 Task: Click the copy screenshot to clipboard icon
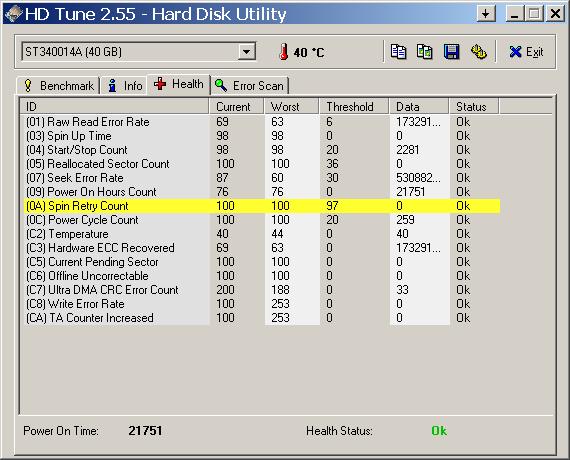point(425,52)
